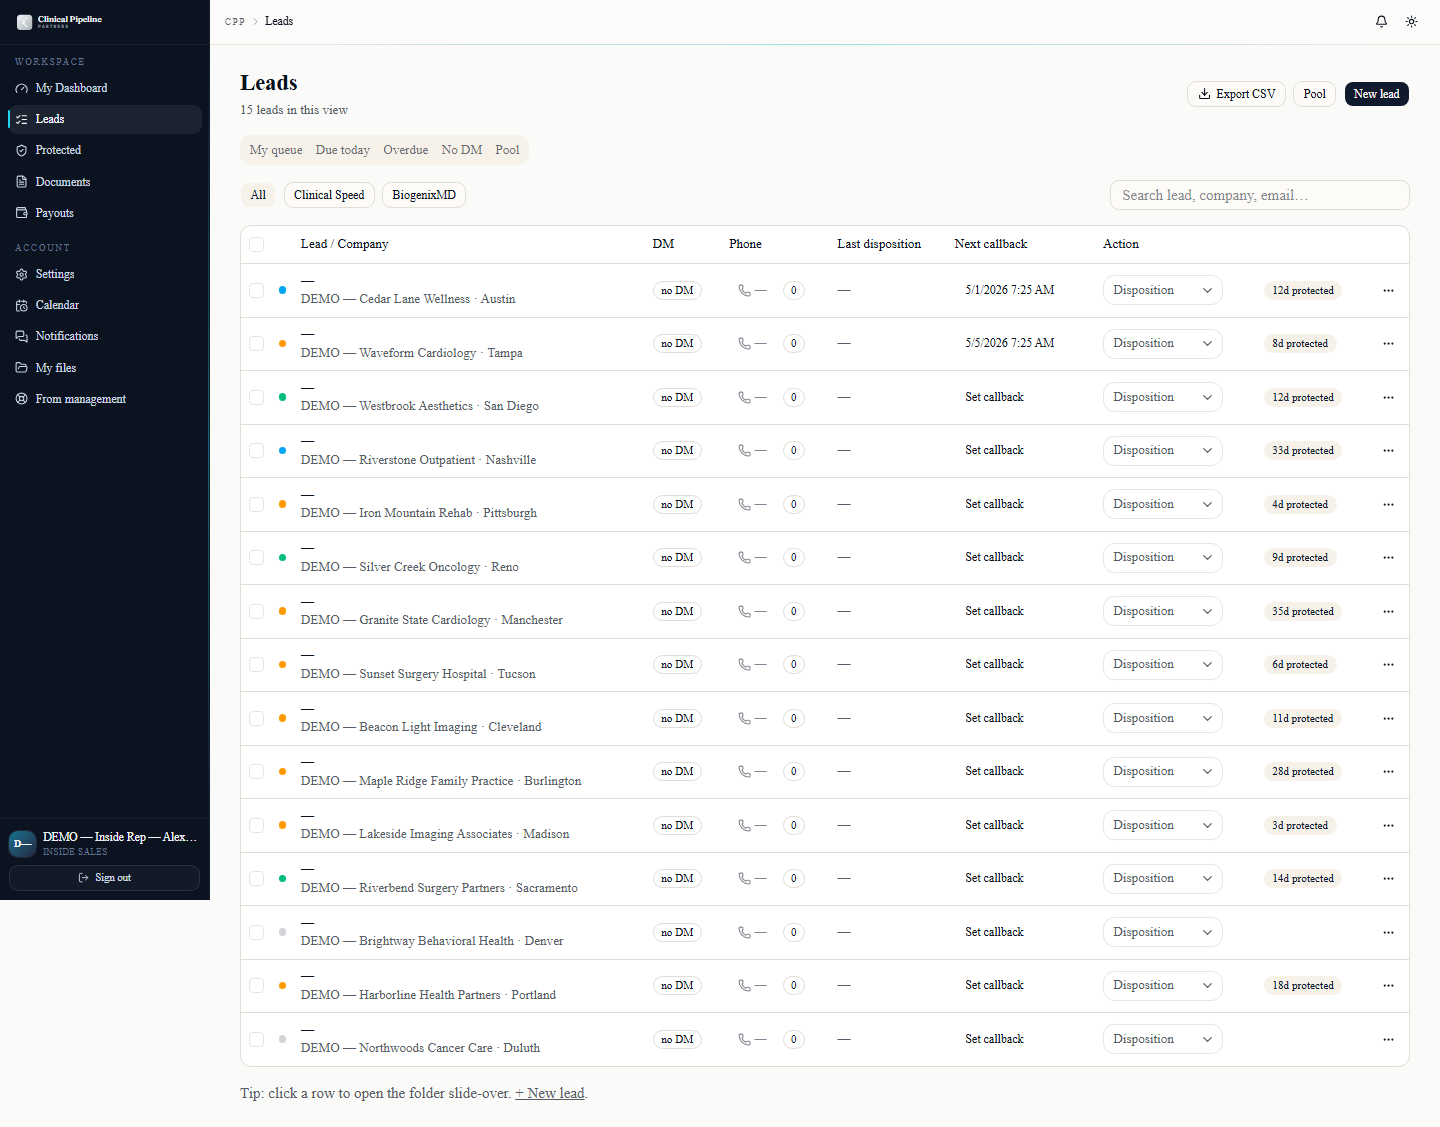The width and height of the screenshot is (1440, 1127).
Task: Open Disposition dropdown for Riverbend Surgery Partners
Action: (x=1162, y=878)
